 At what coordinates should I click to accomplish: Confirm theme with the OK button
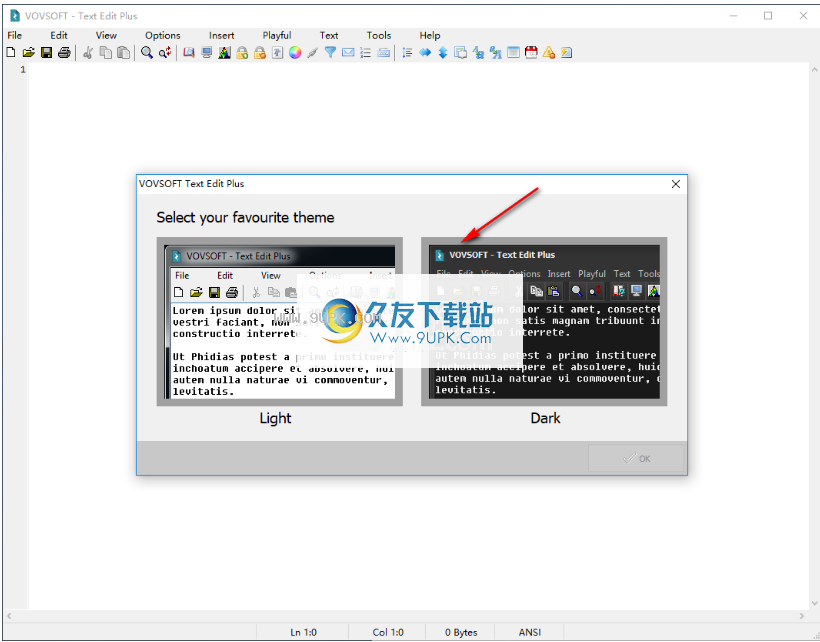pyautogui.click(x=636, y=458)
